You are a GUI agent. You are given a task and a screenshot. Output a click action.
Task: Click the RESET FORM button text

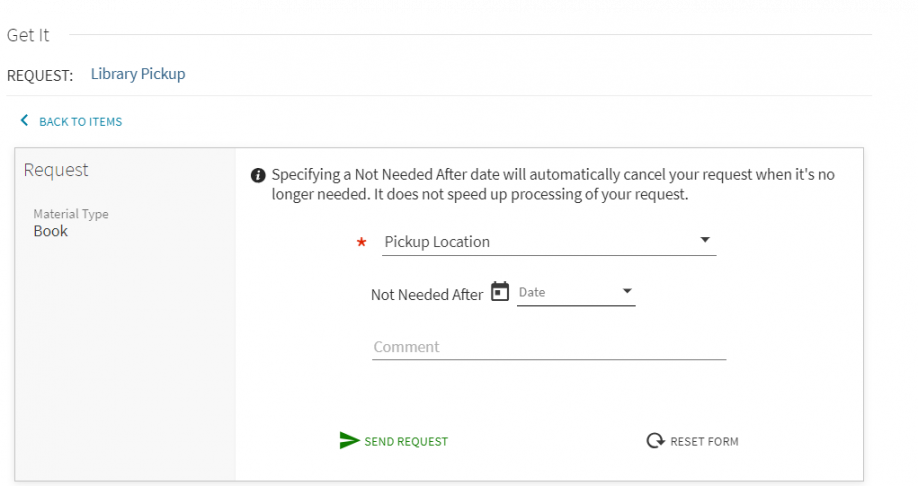click(x=704, y=441)
